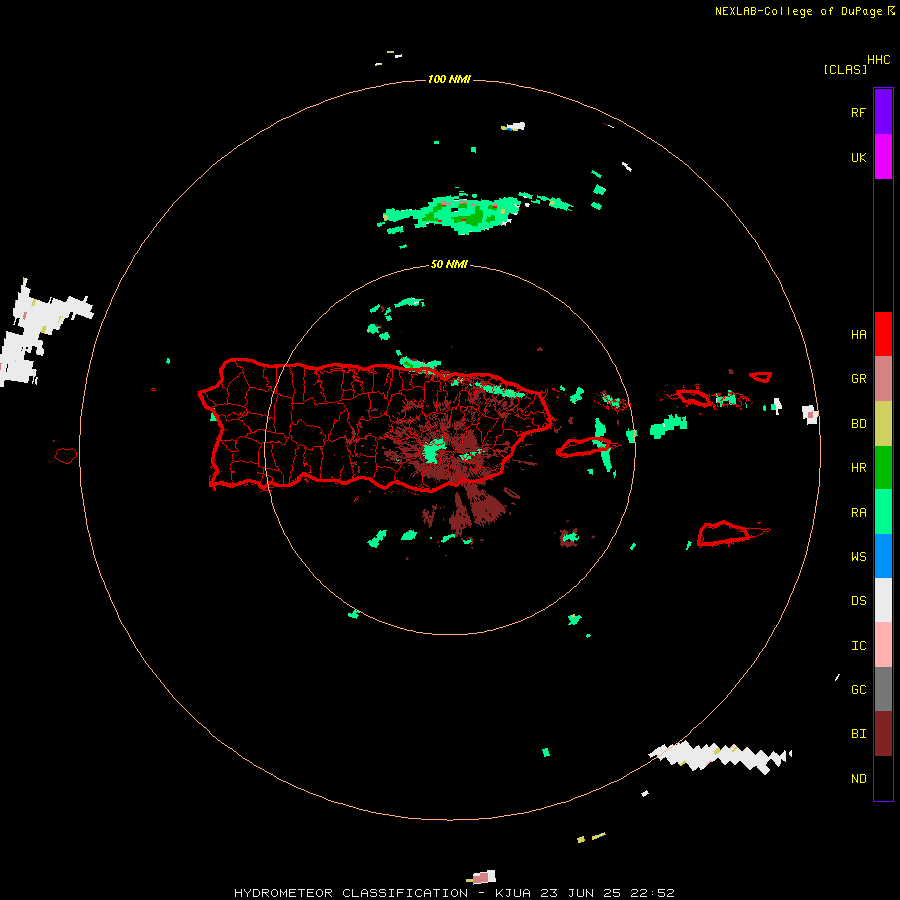
Task: Click the HR legend label
Action: tap(858, 468)
